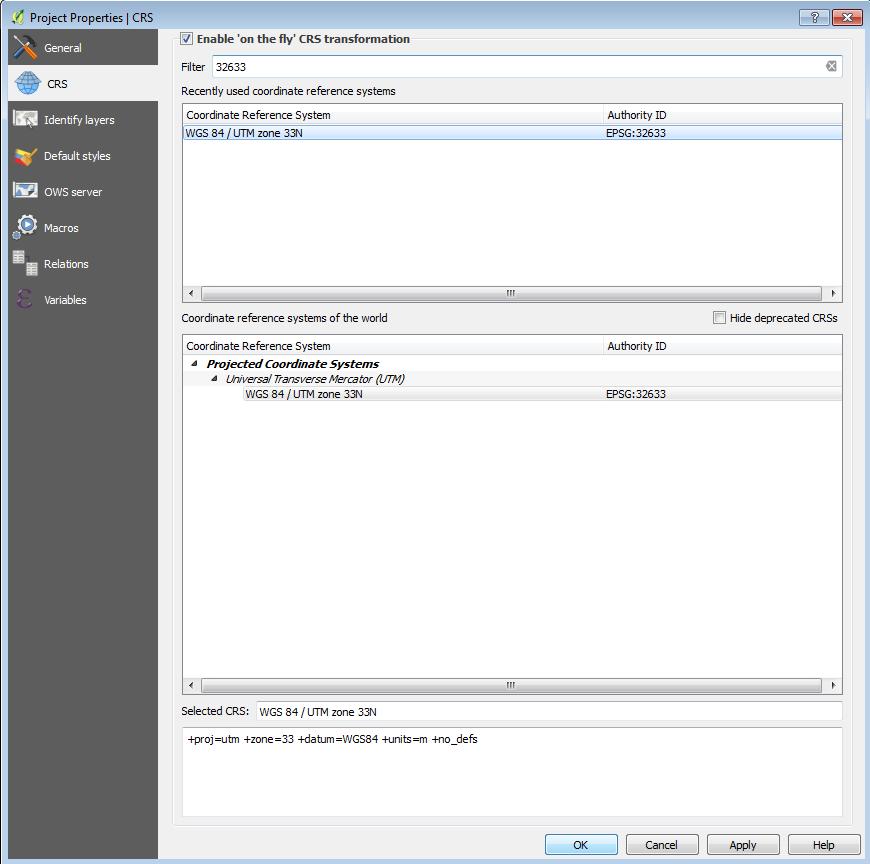Click world CRS list scroll right arrow

[x=833, y=685]
